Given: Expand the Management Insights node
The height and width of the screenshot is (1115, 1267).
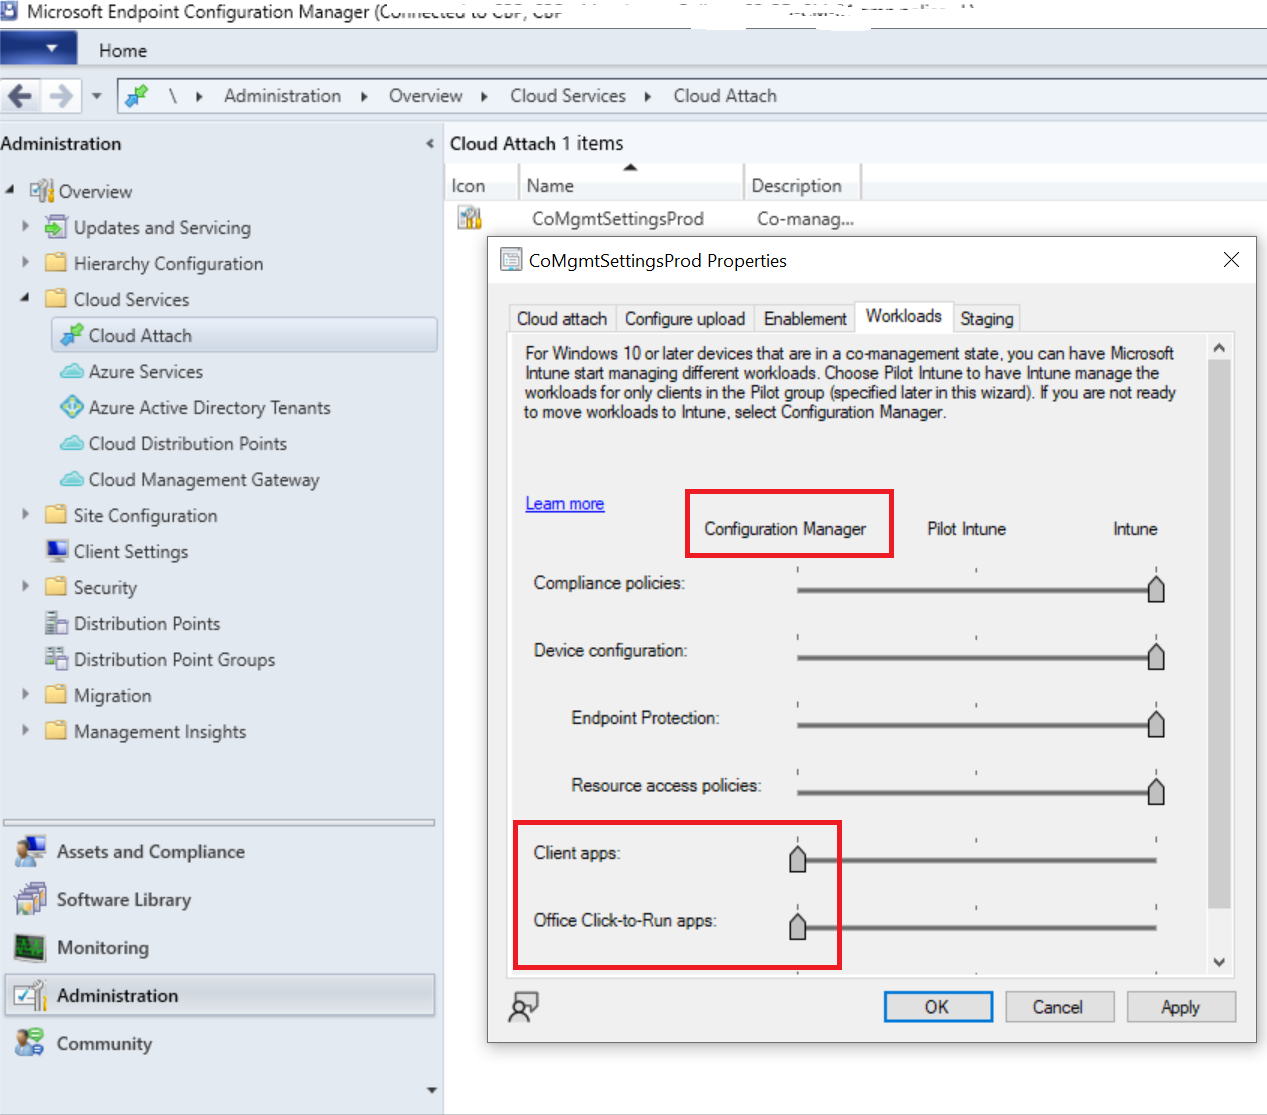Looking at the screenshot, I should point(26,730).
